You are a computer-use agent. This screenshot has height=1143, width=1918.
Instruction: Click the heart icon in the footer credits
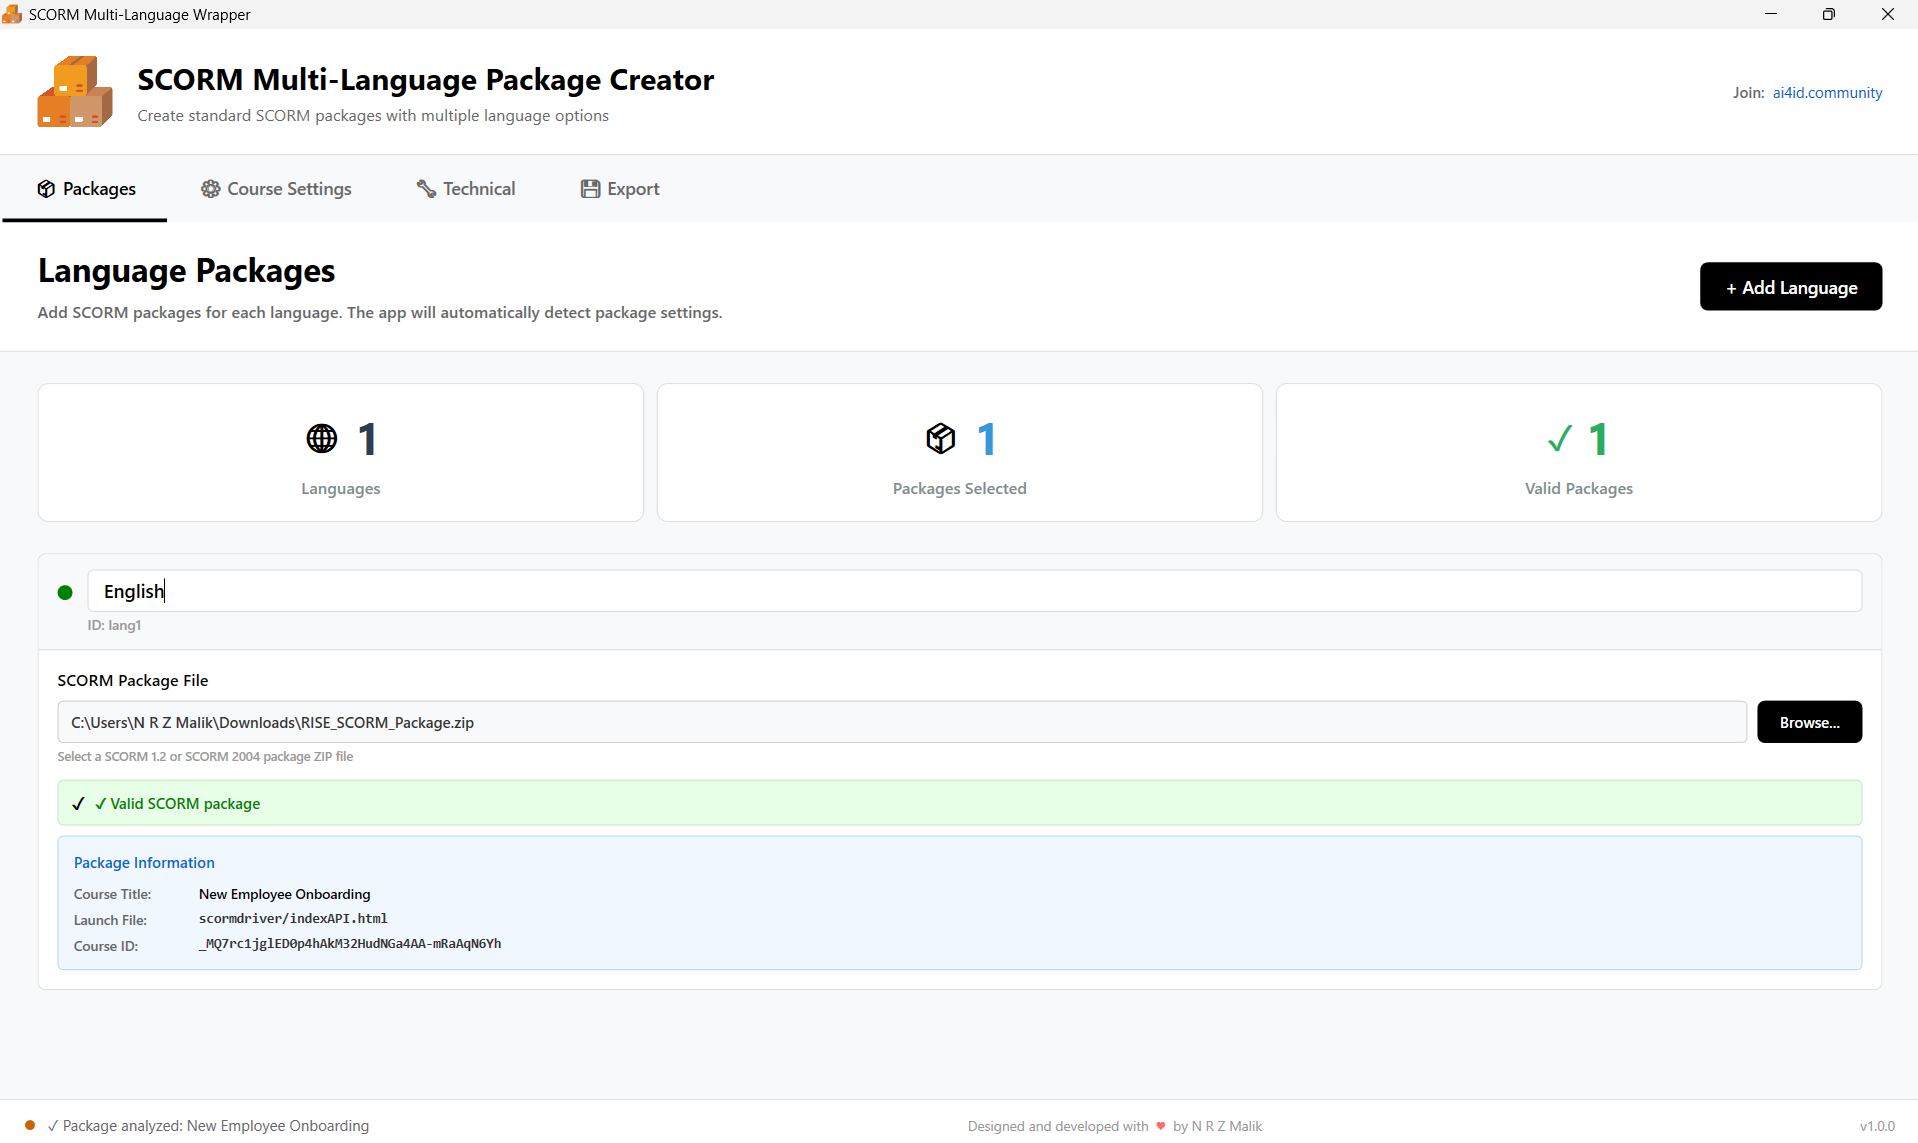(1161, 1126)
